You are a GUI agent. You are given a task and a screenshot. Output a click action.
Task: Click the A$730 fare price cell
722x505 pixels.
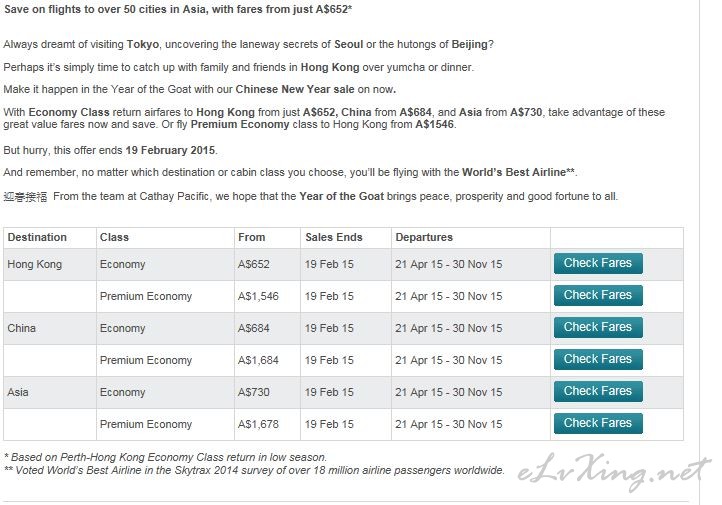pos(267,393)
